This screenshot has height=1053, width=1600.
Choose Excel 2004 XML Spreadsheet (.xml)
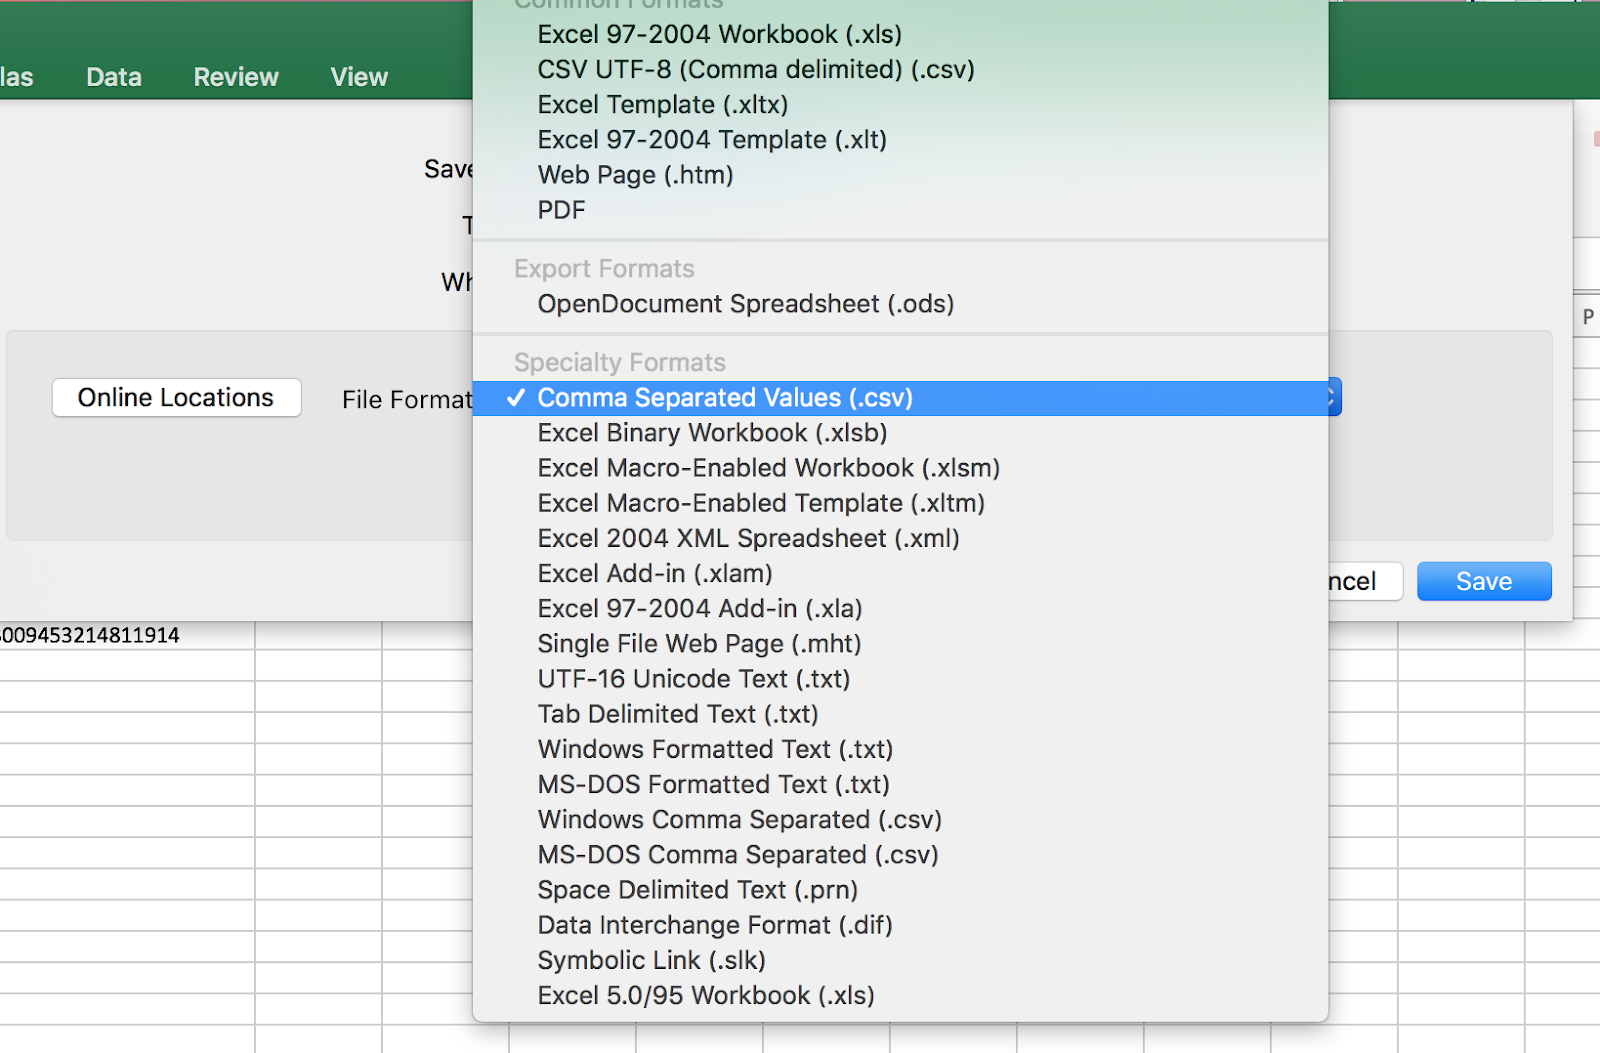point(900,538)
